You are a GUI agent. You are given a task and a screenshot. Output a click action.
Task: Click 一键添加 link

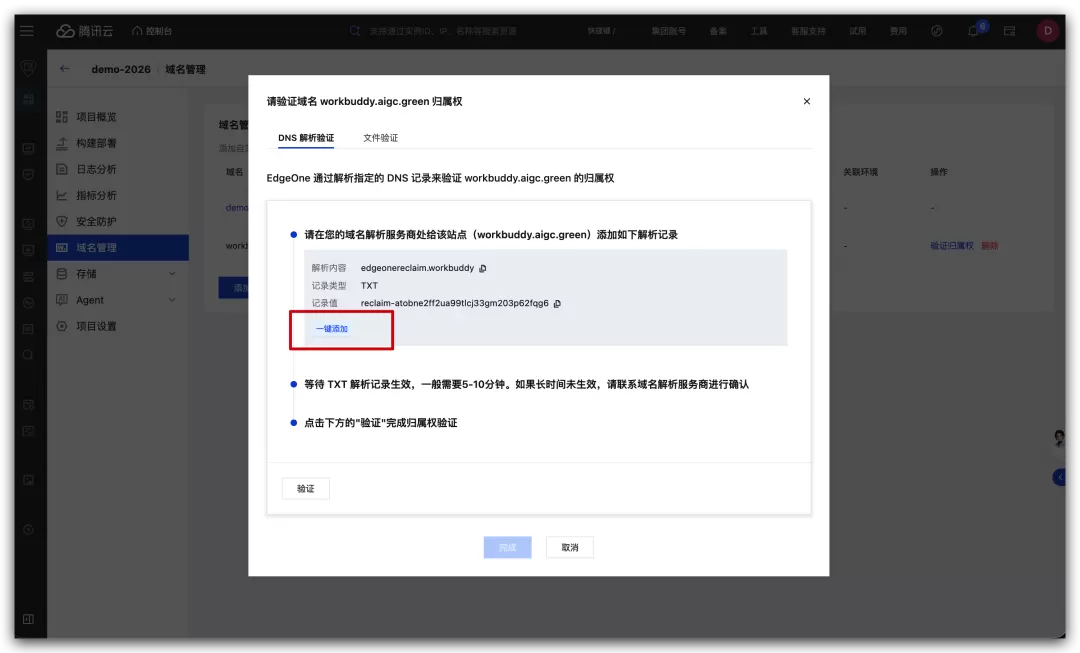[x=331, y=329]
